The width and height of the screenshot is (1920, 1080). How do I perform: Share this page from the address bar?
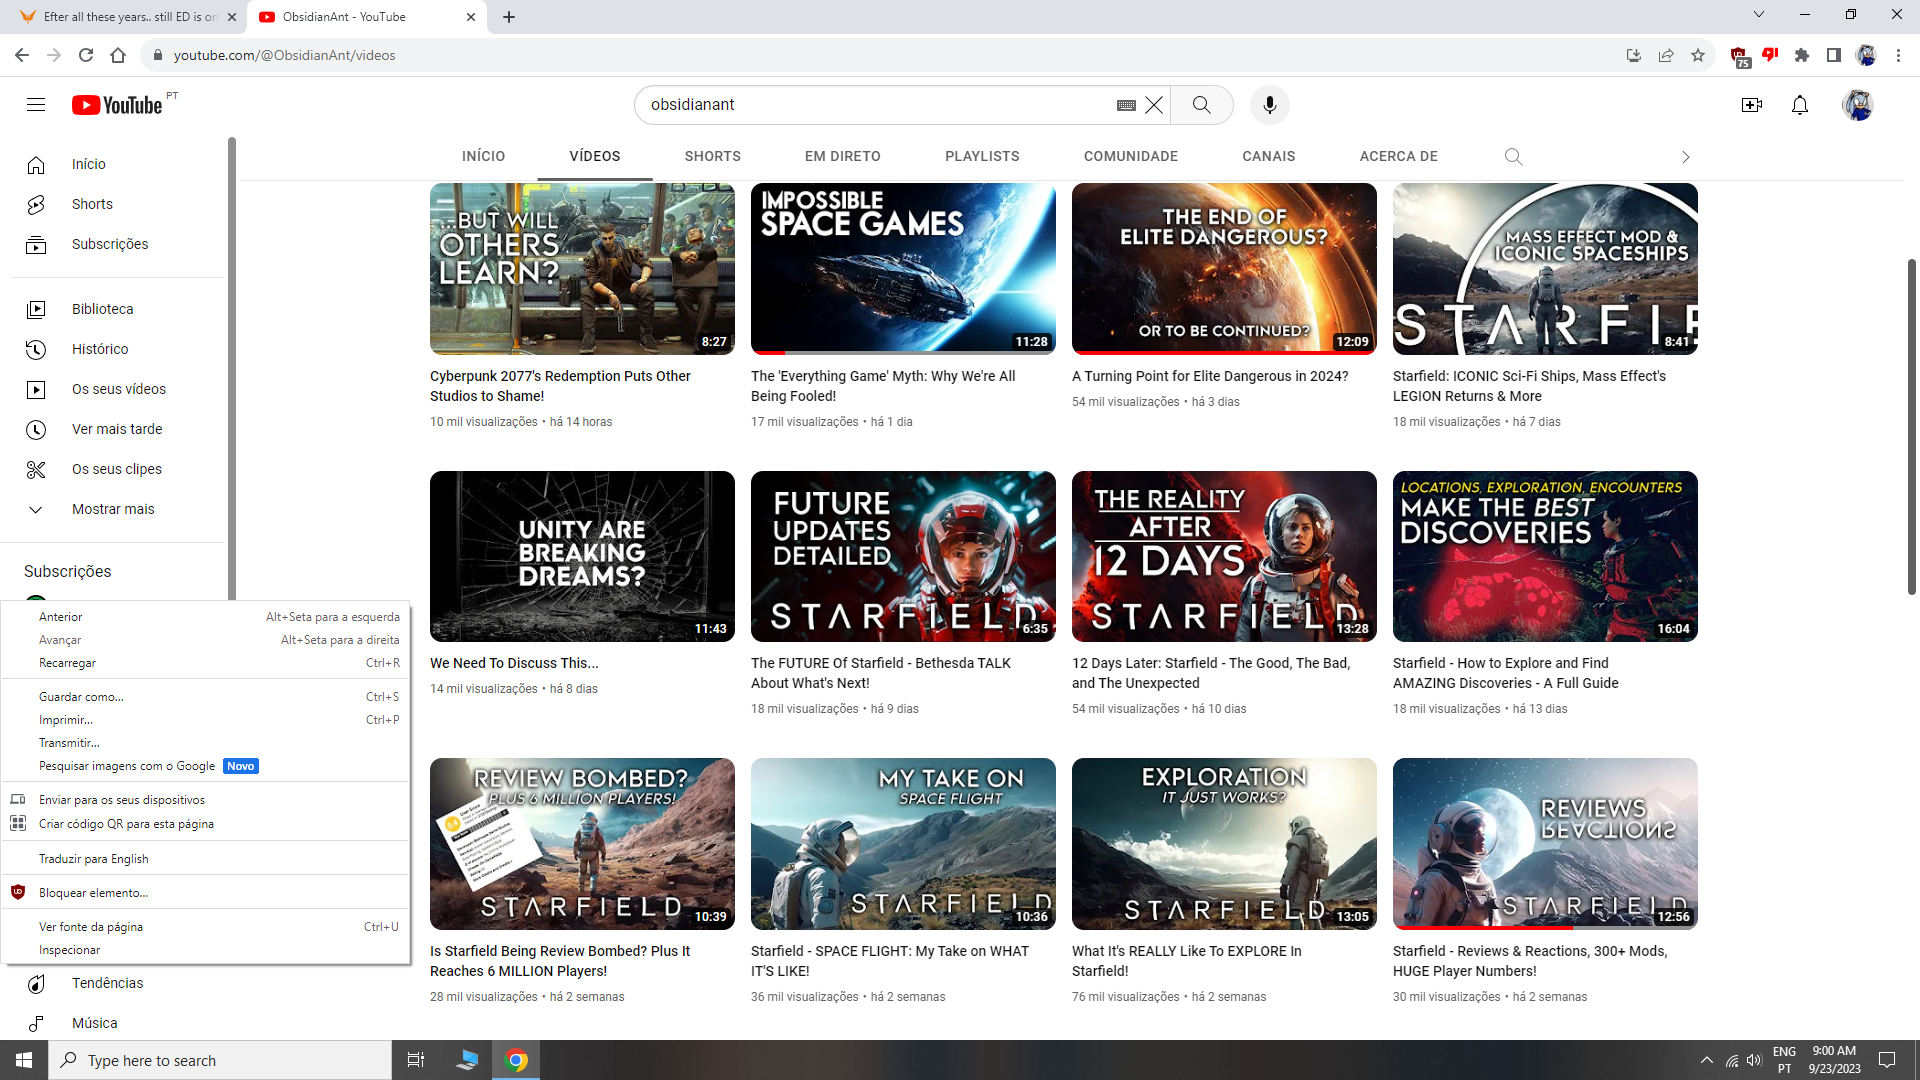[x=1666, y=55]
